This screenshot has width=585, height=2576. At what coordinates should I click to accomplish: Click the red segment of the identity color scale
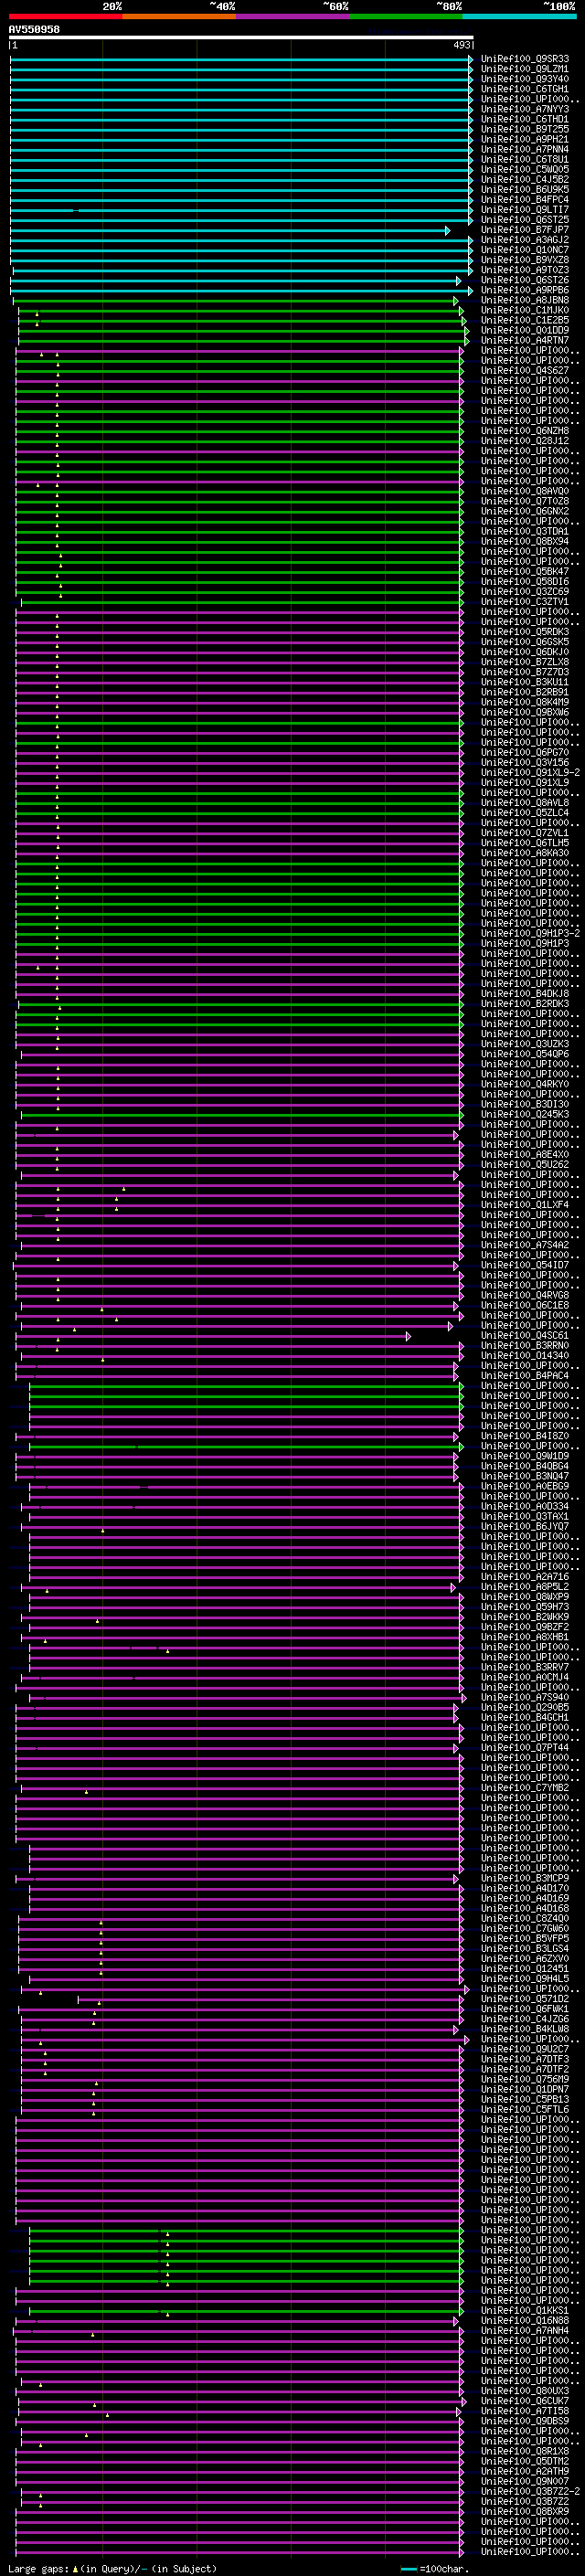[65, 16]
